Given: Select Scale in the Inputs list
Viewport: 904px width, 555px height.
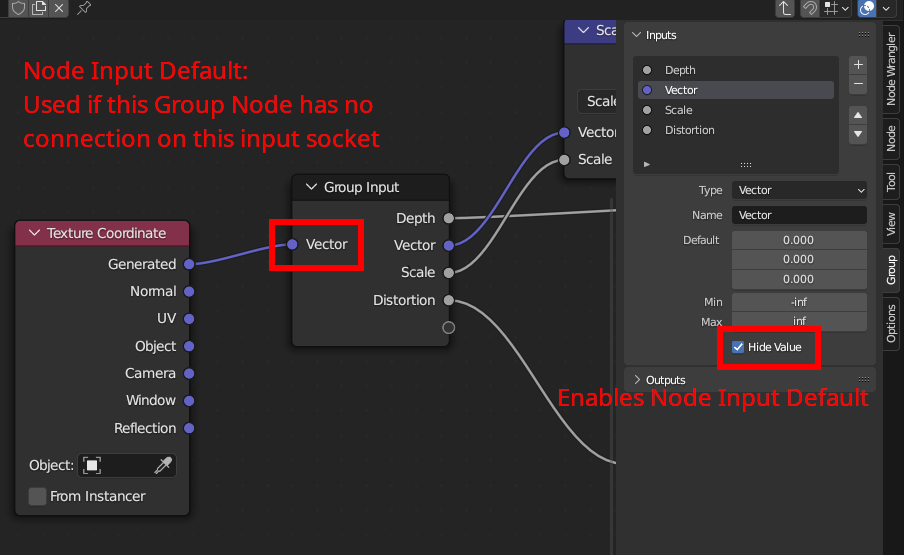Looking at the screenshot, I should [x=736, y=110].
